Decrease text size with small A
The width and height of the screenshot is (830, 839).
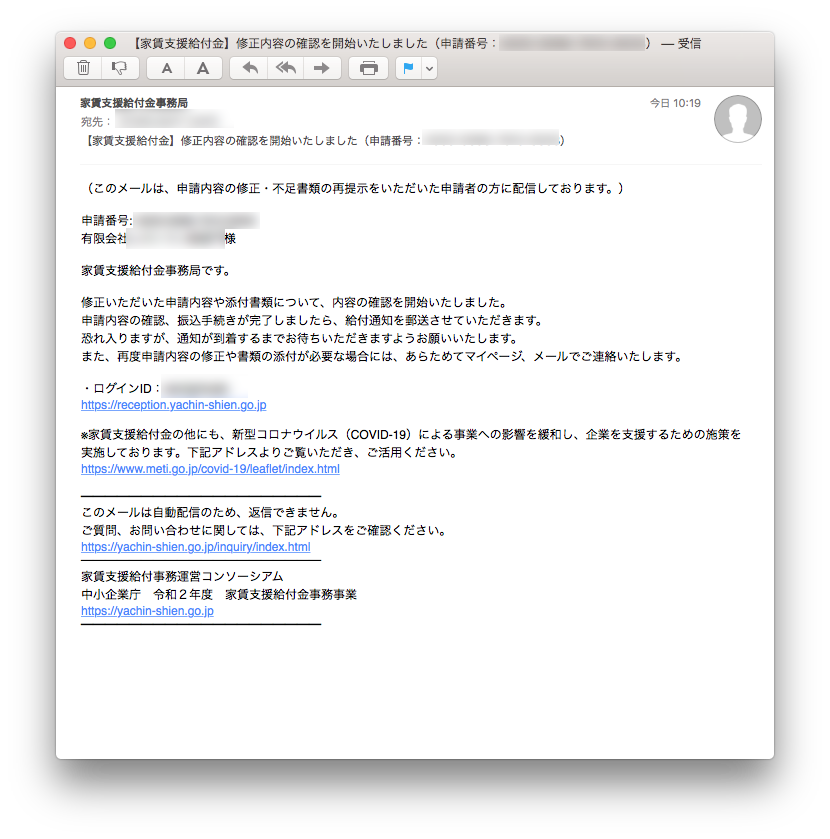tap(167, 68)
